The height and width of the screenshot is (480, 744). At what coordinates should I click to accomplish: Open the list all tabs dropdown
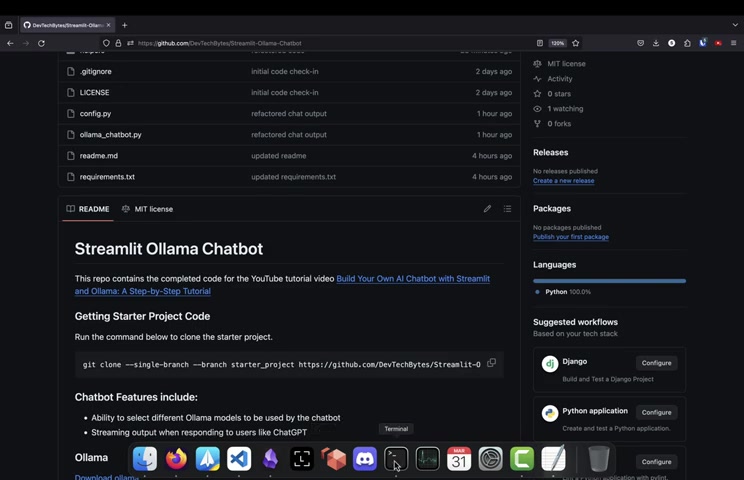735,25
